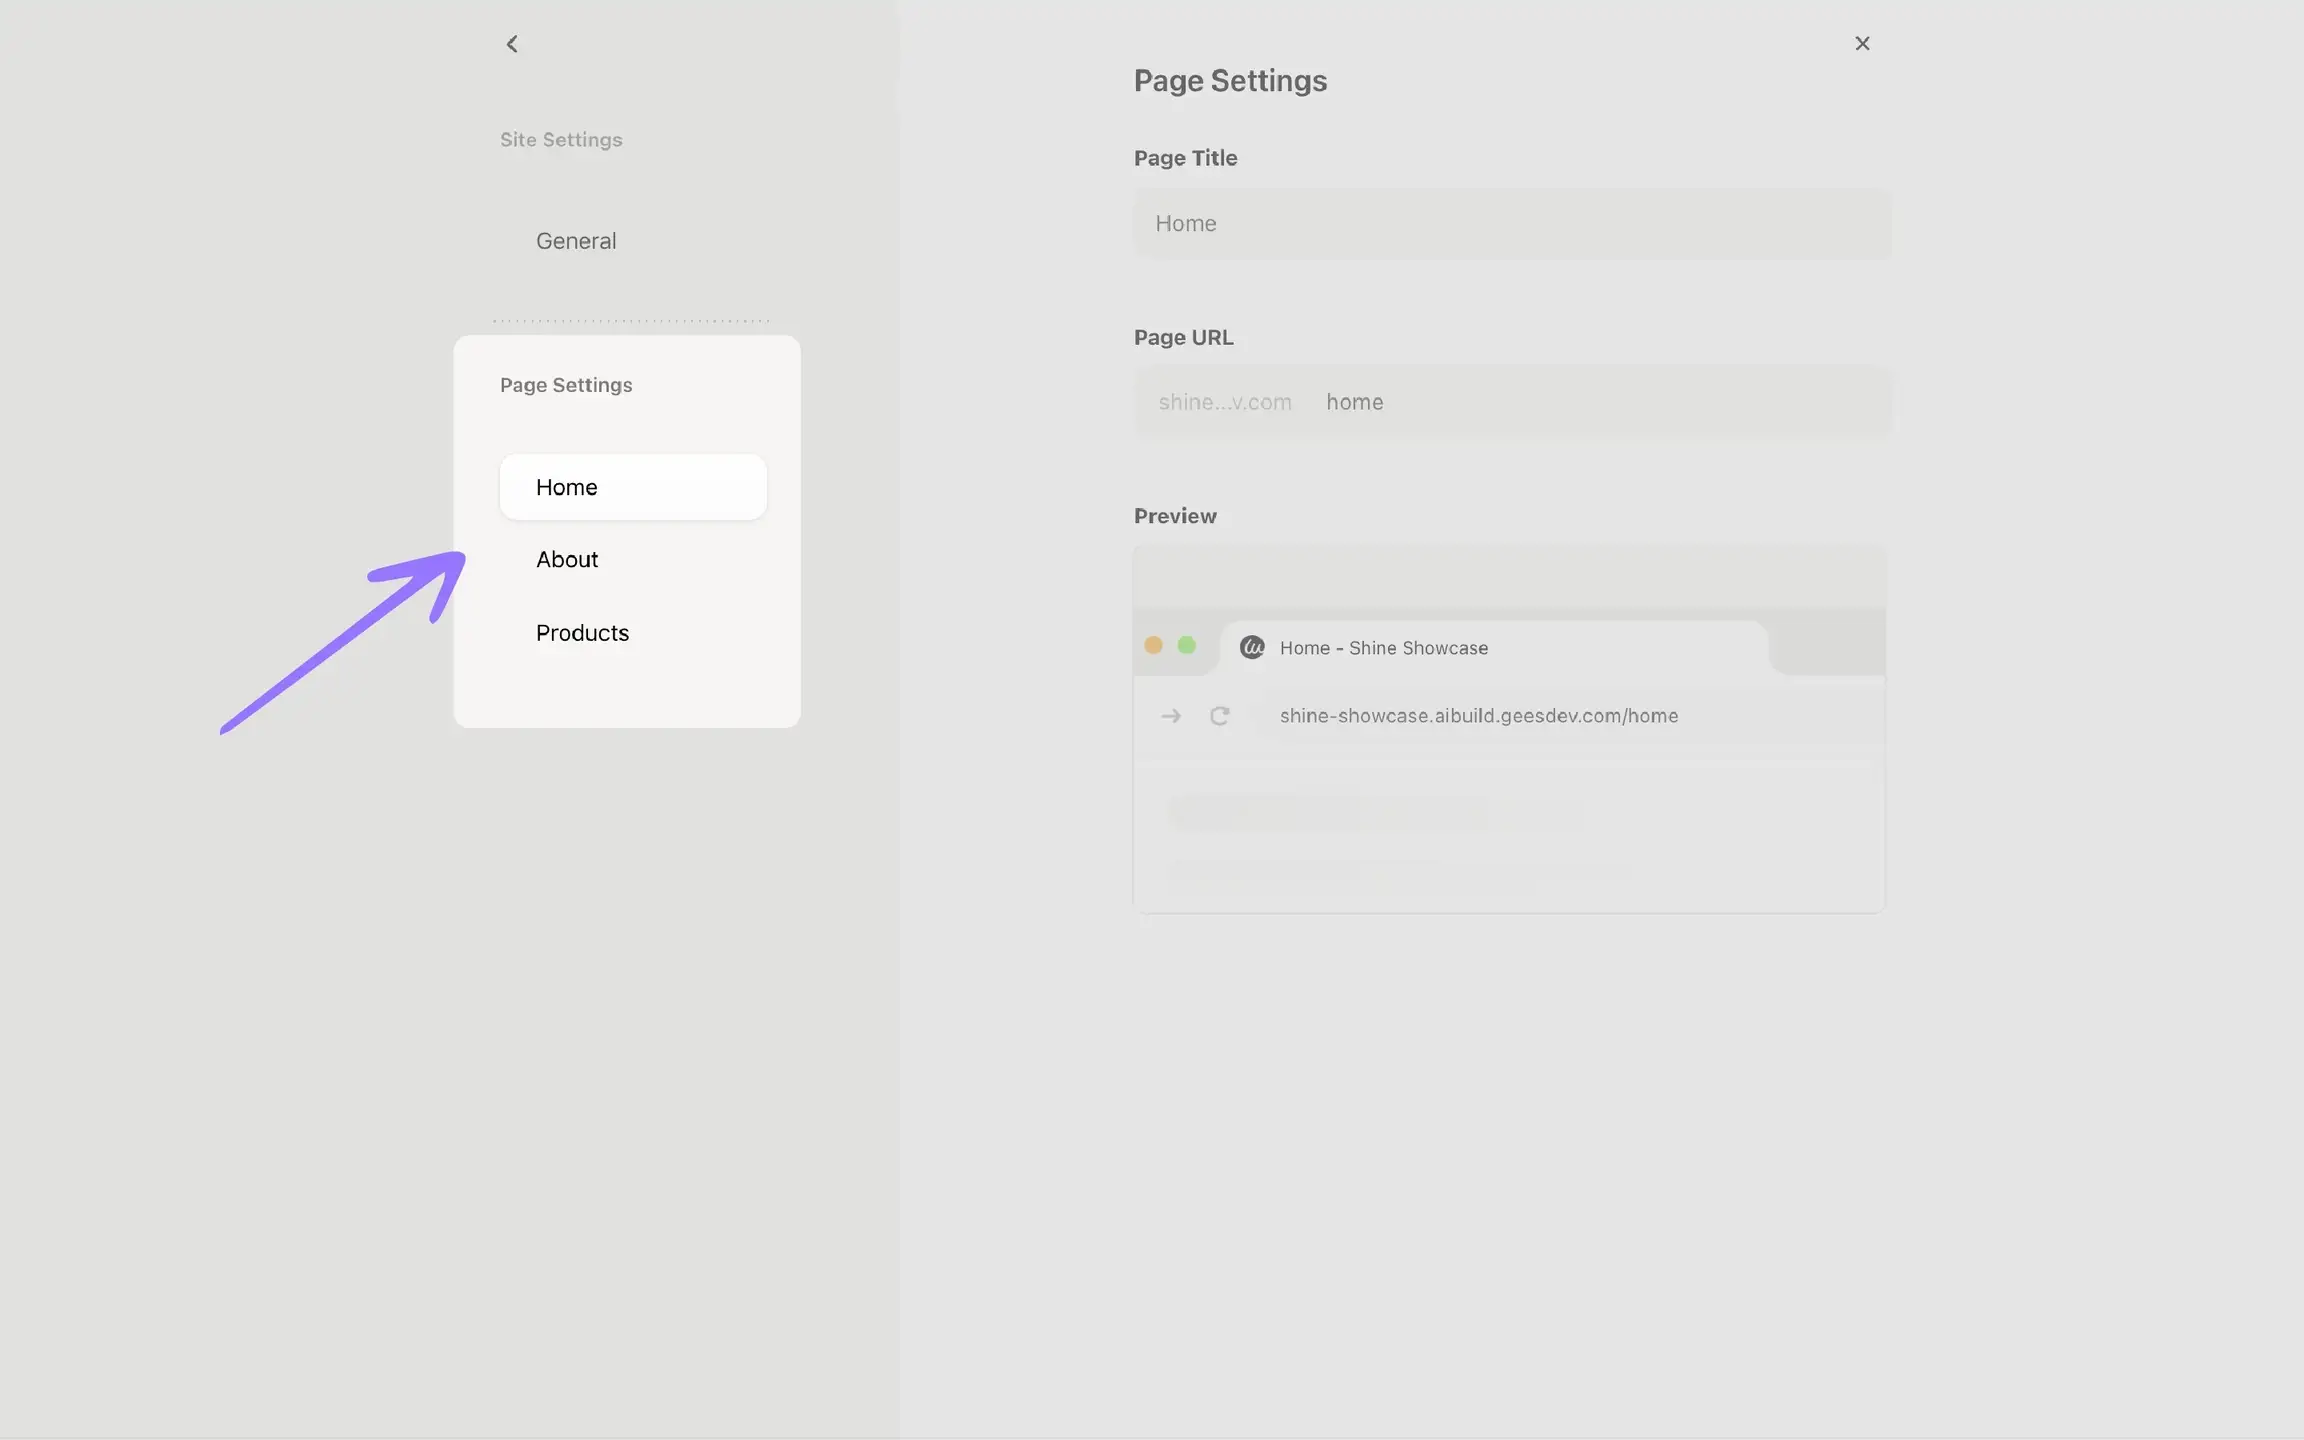Click the shine...v.com domain prefix
This screenshot has width=2304, height=1440.
point(1225,402)
